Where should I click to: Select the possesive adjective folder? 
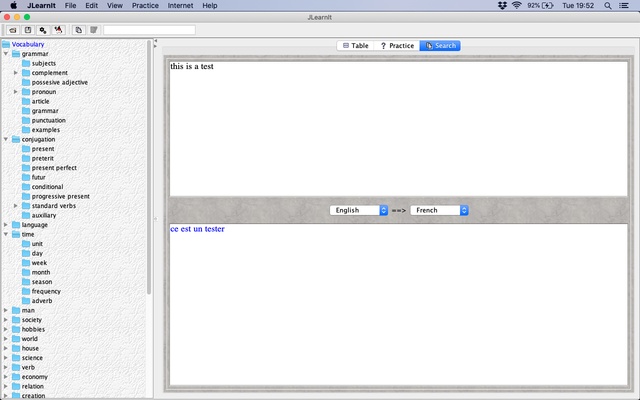click(55, 82)
